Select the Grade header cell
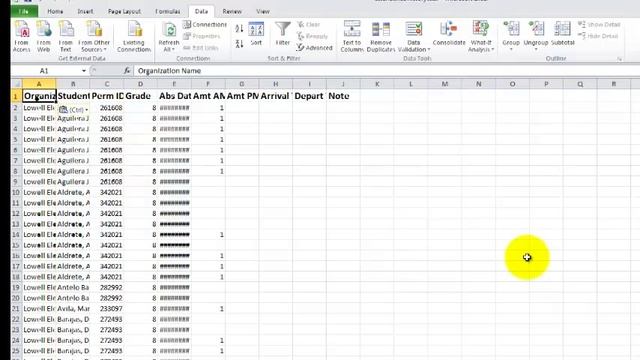The height and width of the screenshot is (360, 640). coord(141,96)
